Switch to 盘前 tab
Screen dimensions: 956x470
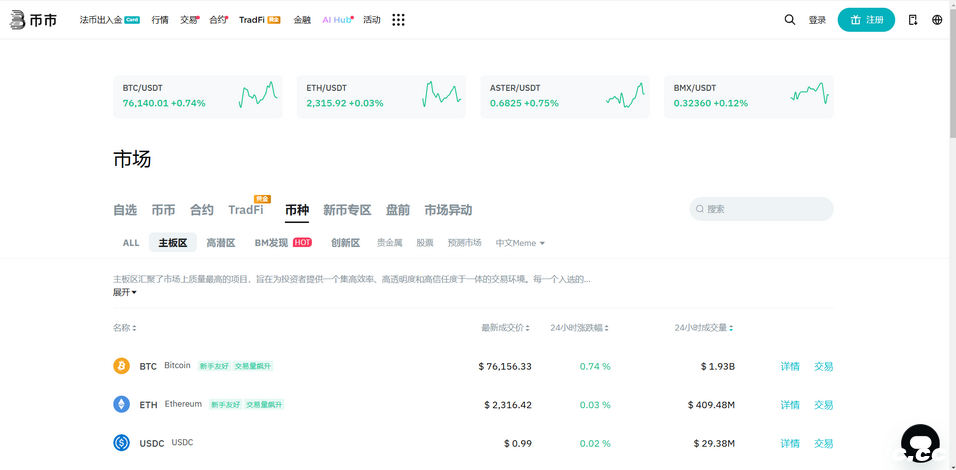point(398,210)
